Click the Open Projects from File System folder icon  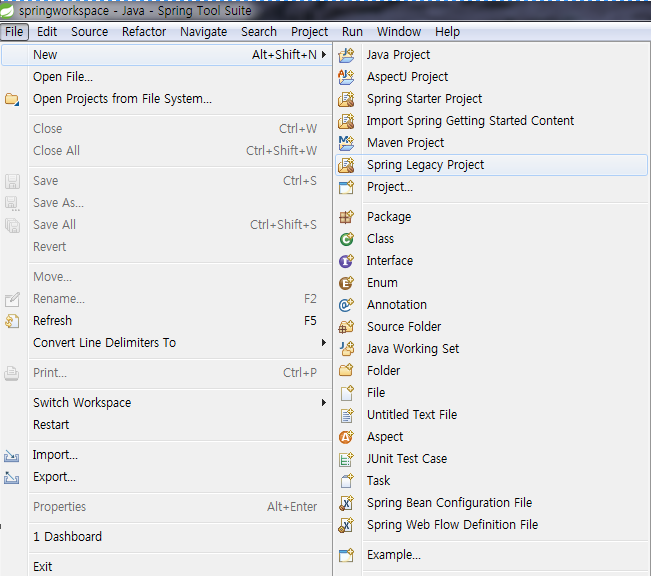[12, 99]
